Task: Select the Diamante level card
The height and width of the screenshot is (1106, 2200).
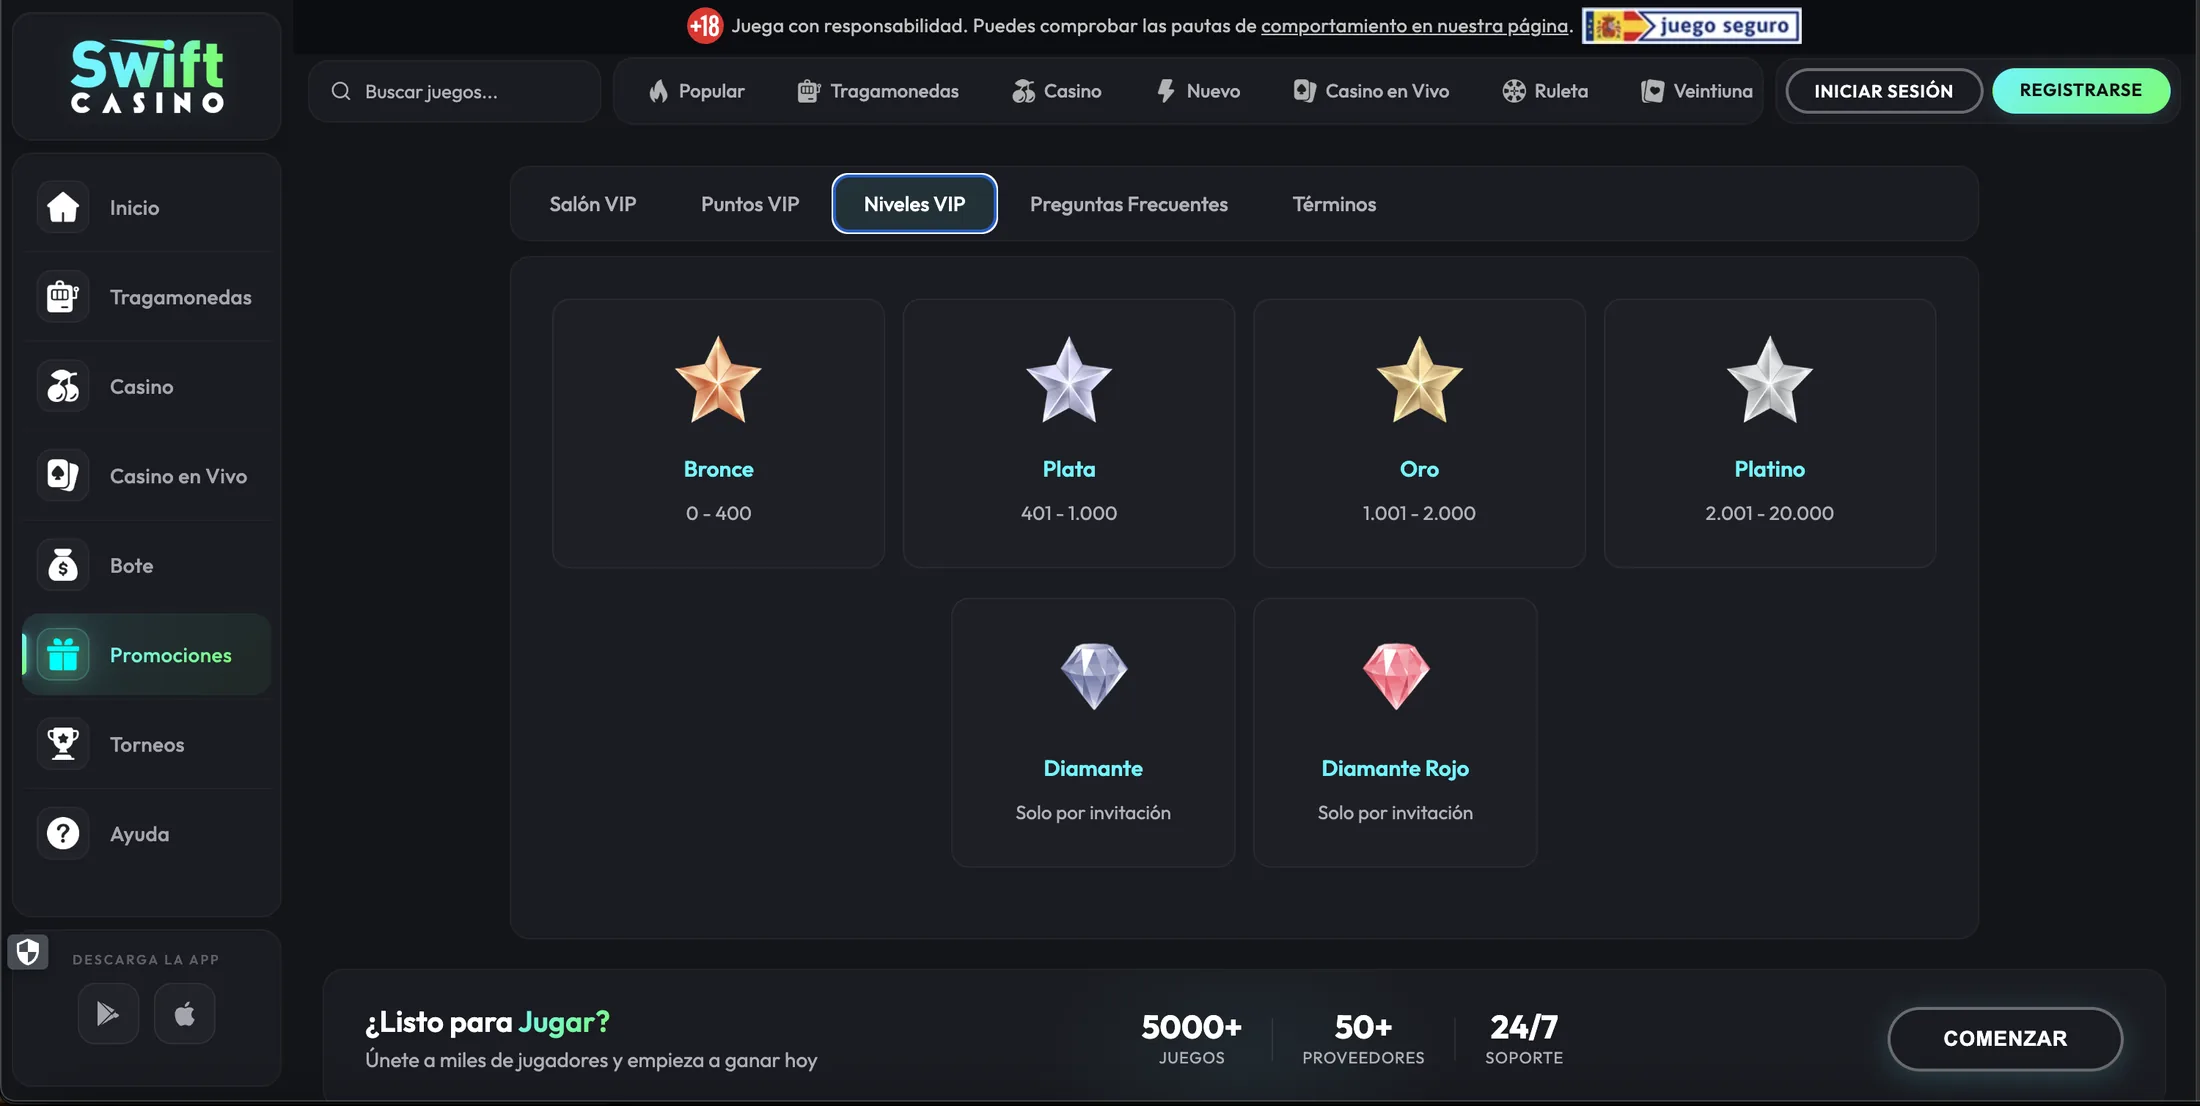Action: 1093,732
